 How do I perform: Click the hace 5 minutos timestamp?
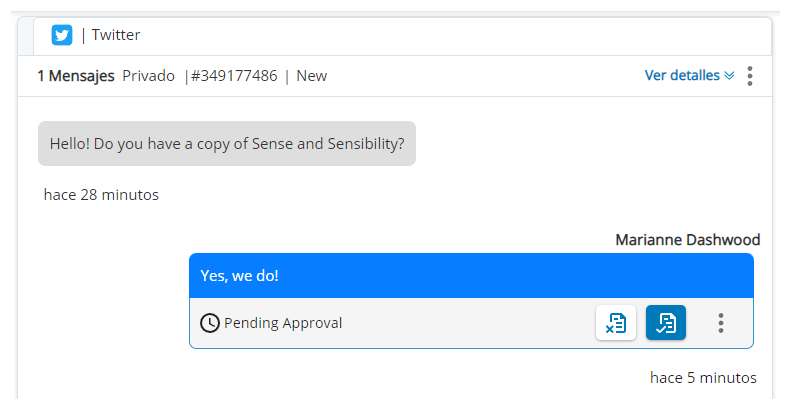point(703,378)
